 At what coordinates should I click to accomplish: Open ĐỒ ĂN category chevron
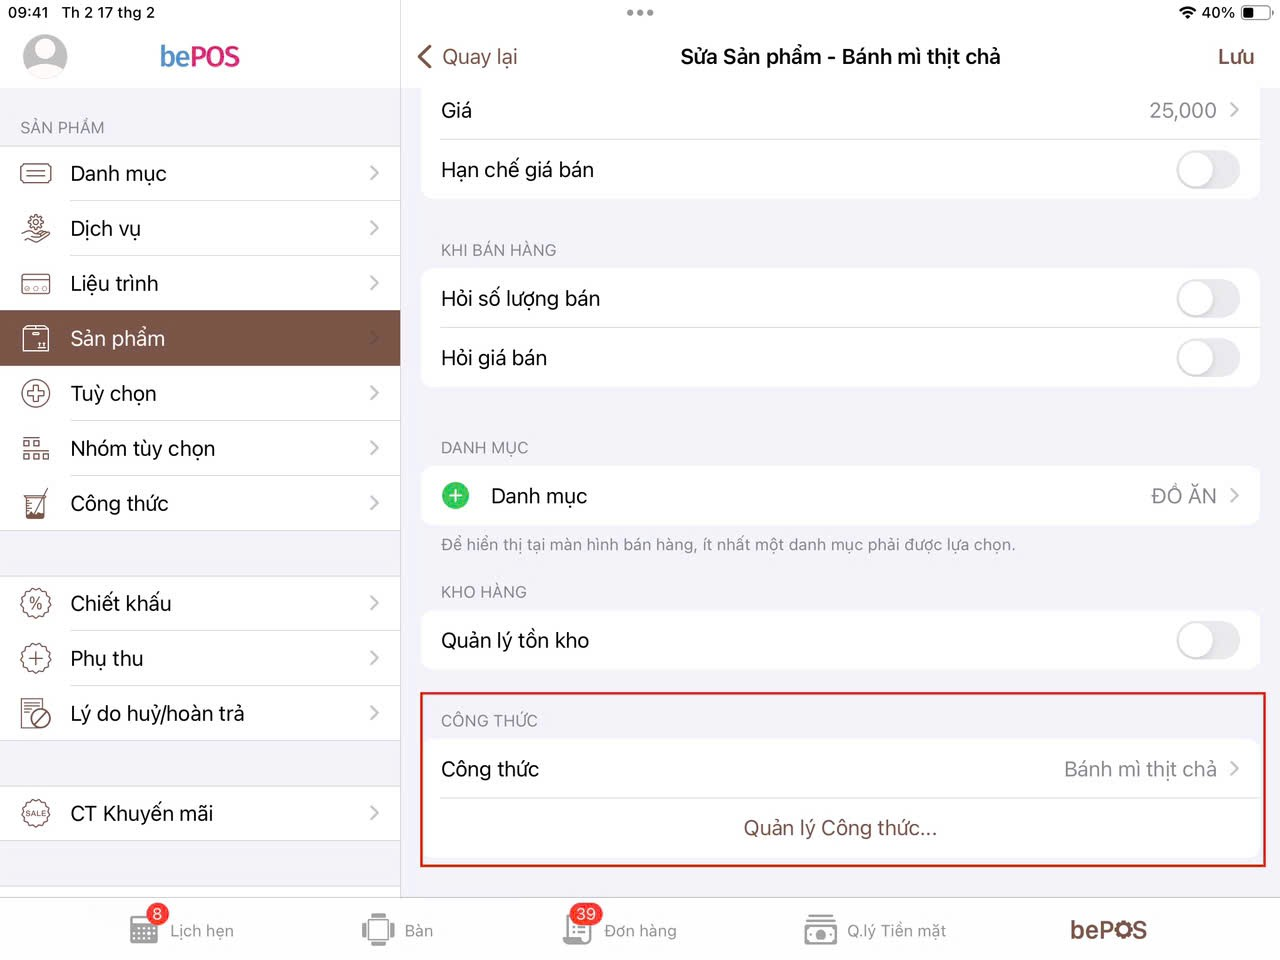pos(1234,495)
